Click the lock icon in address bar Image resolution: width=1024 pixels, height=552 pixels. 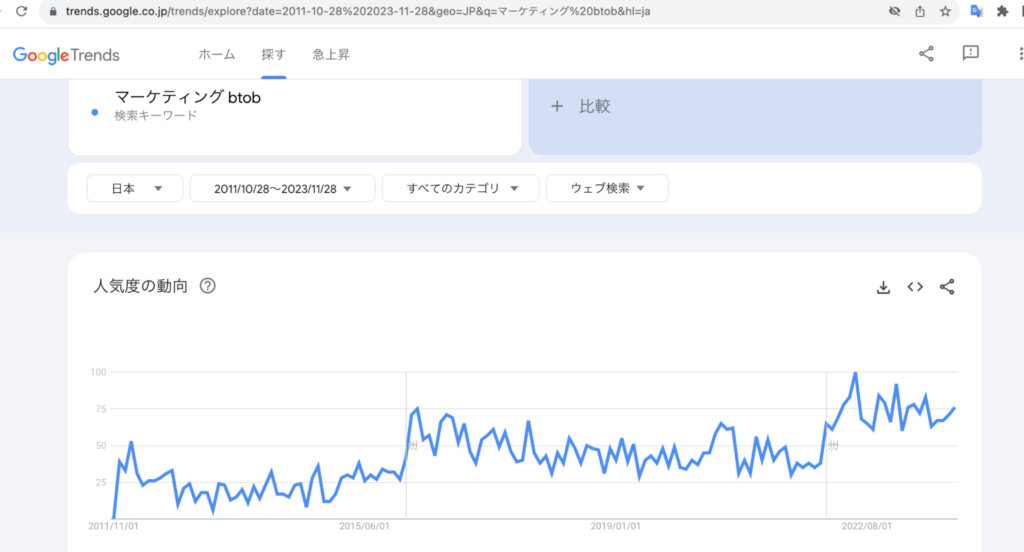tap(53, 11)
